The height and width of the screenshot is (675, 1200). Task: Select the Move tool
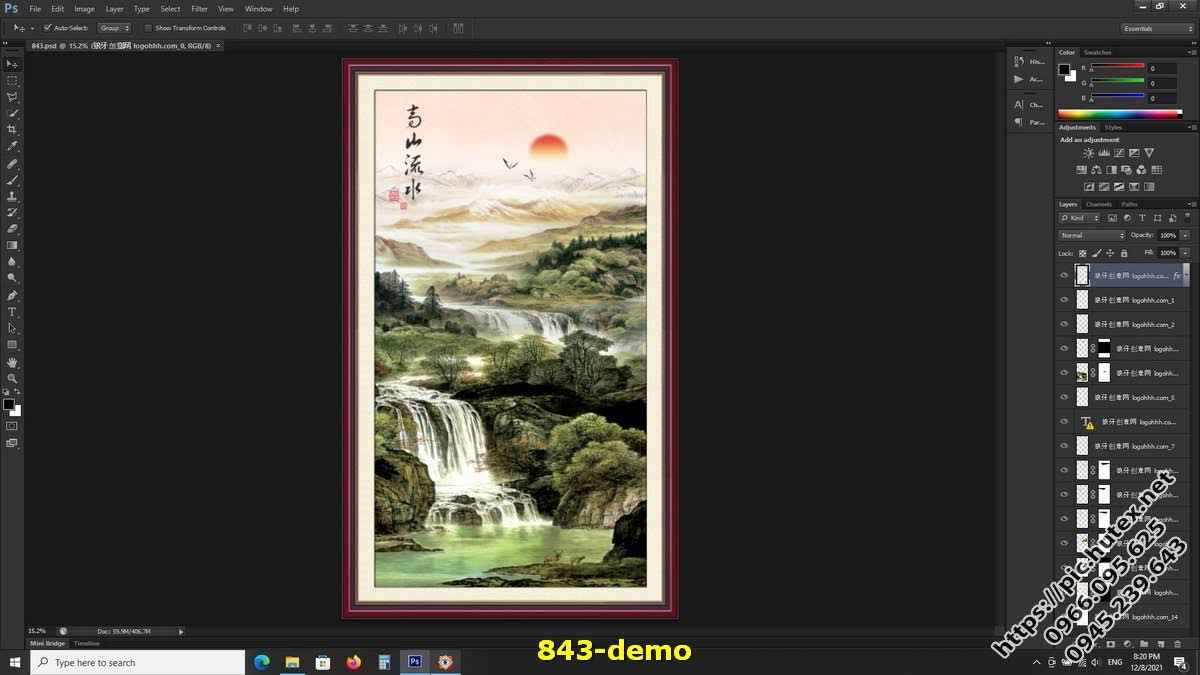(12, 64)
